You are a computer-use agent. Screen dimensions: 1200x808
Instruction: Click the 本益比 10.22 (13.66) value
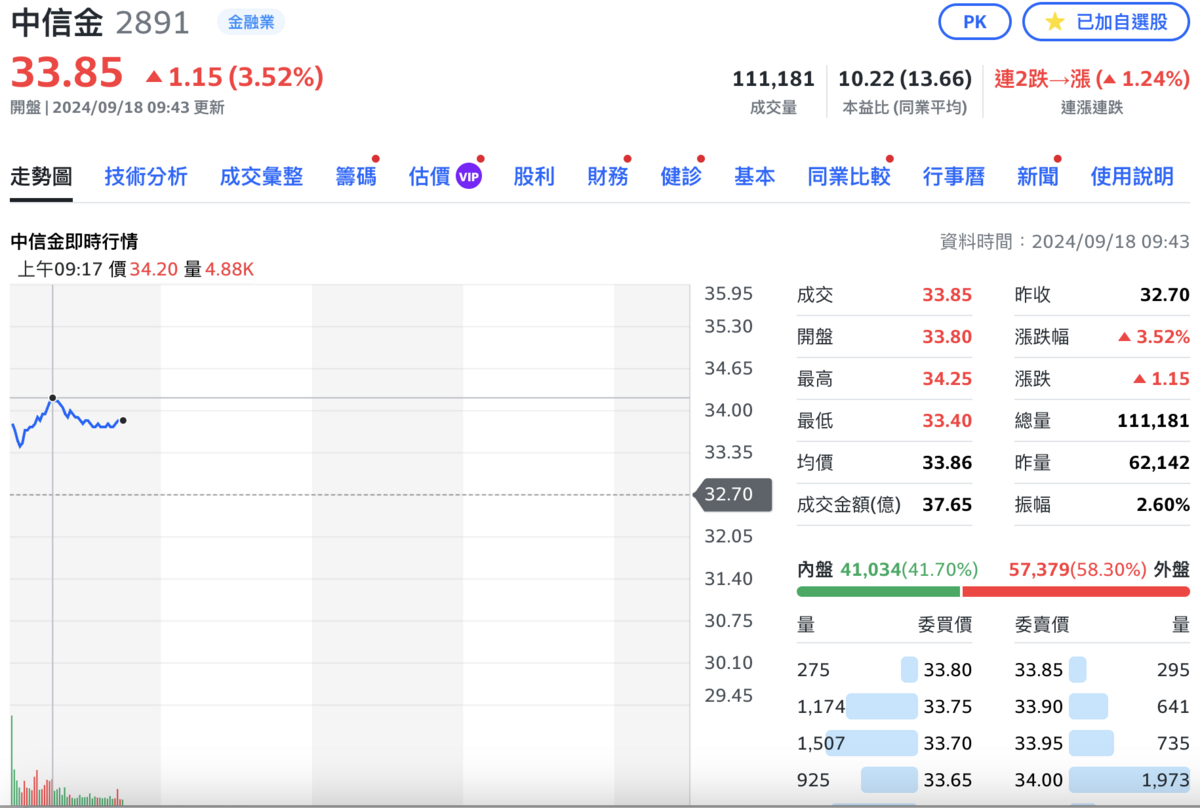905,79
